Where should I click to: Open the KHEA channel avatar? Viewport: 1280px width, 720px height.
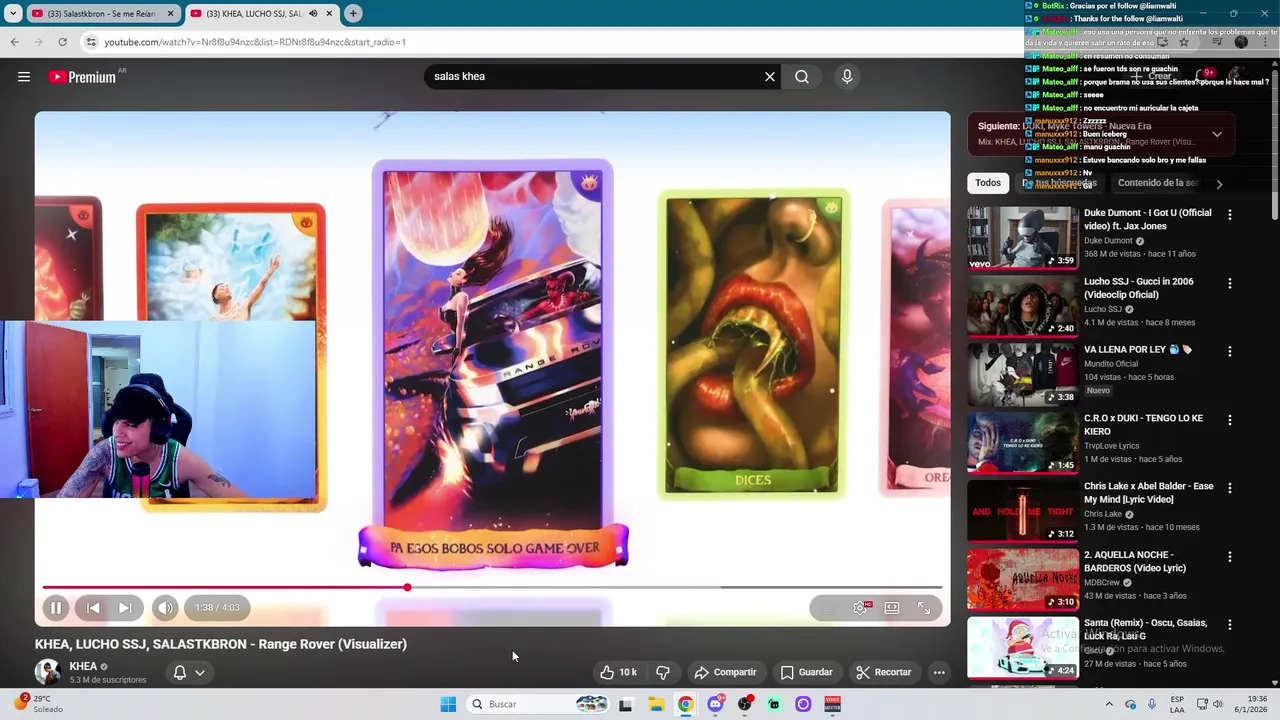pos(47,672)
